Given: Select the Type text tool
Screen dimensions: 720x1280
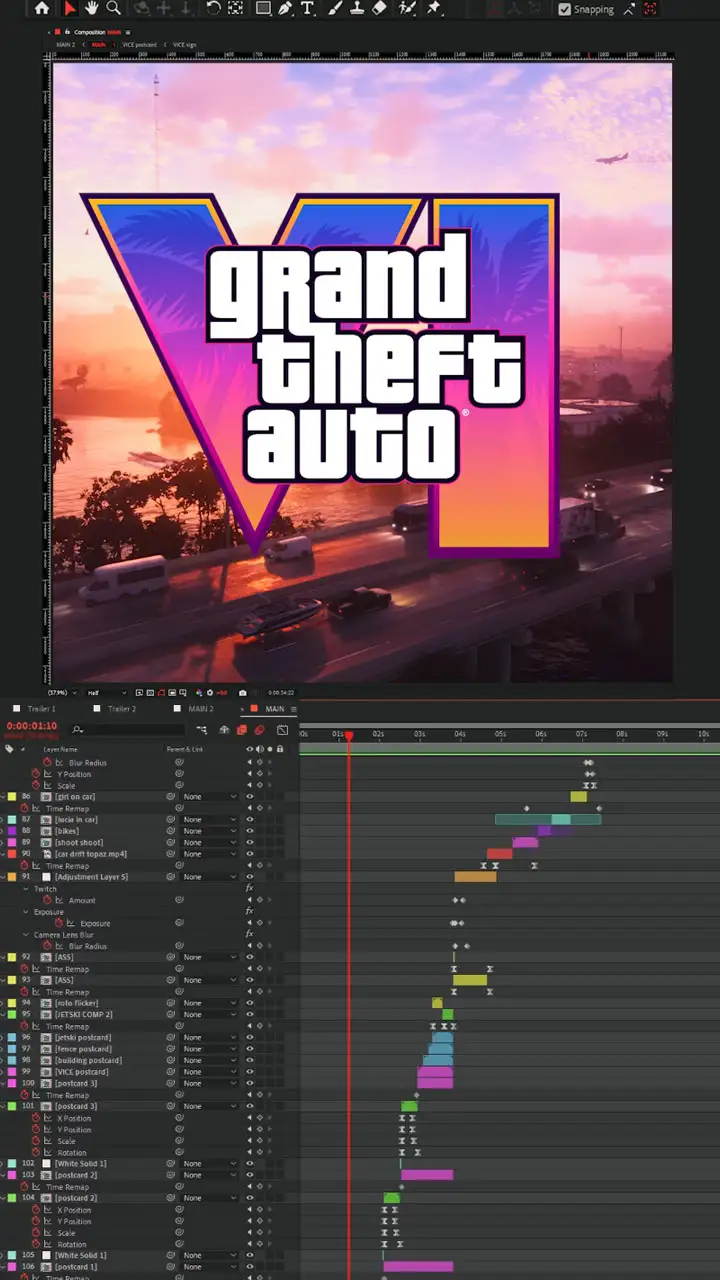Looking at the screenshot, I should pyautogui.click(x=307, y=8).
